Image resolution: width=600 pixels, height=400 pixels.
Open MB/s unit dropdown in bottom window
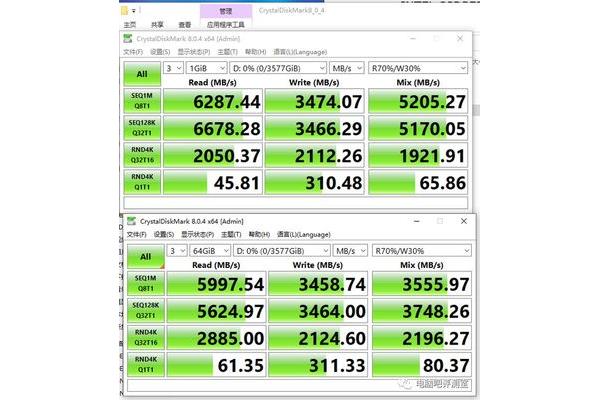point(351,251)
